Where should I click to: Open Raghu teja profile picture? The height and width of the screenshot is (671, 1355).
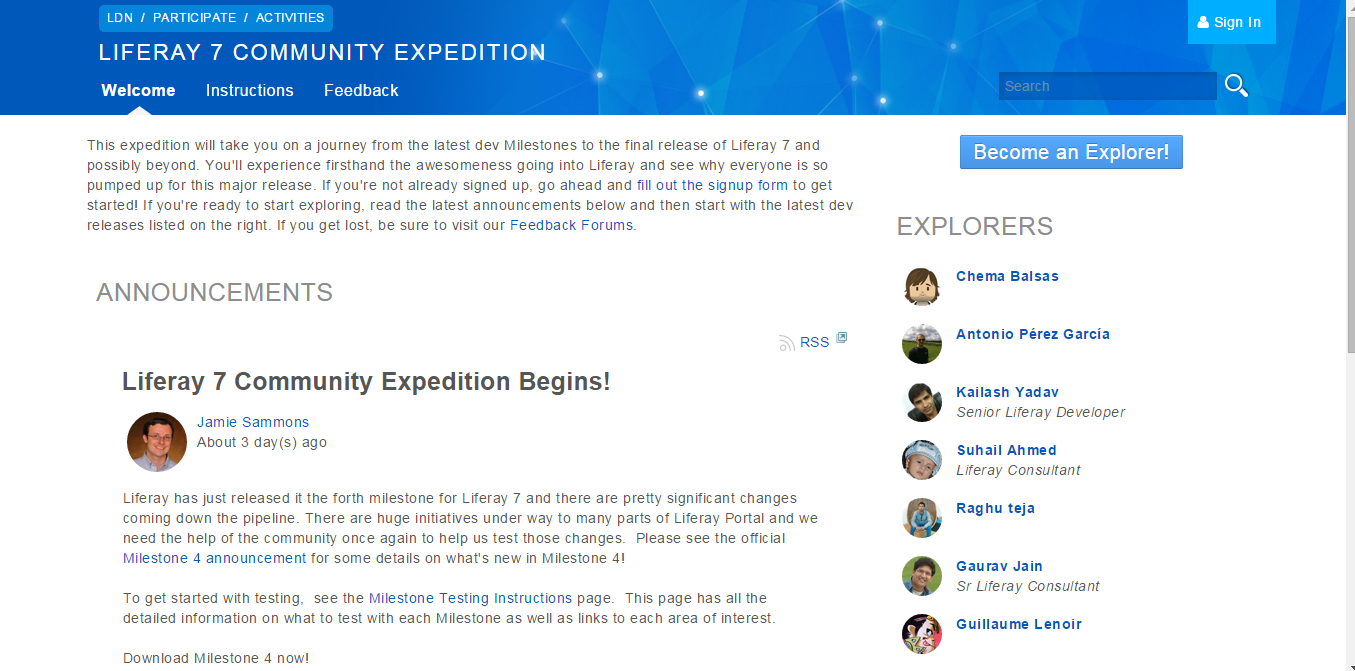(x=922, y=518)
